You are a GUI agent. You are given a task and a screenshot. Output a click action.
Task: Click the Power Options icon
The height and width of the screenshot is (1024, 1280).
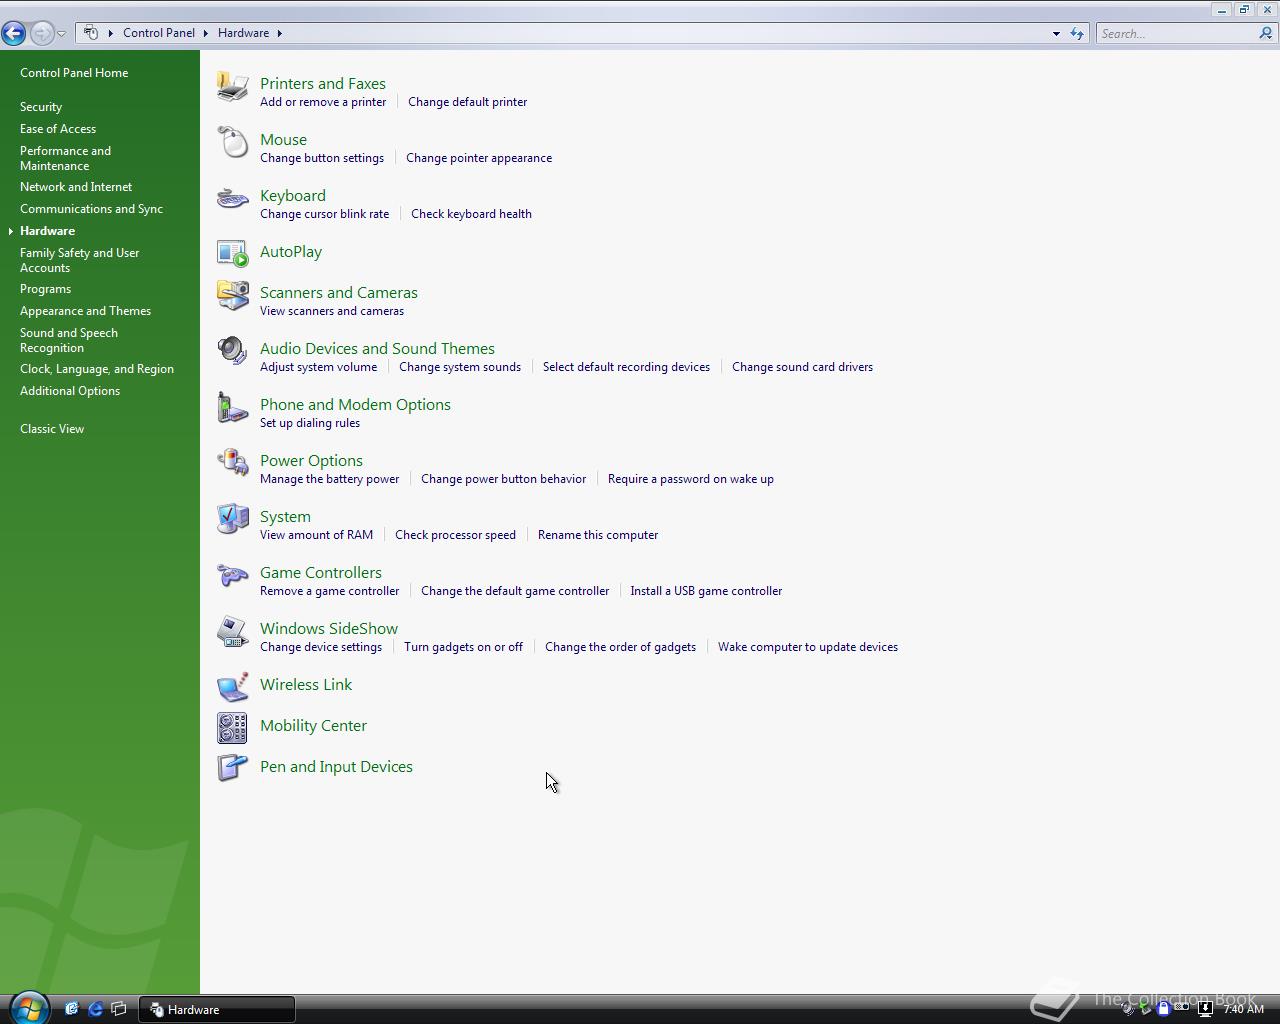coord(233,464)
